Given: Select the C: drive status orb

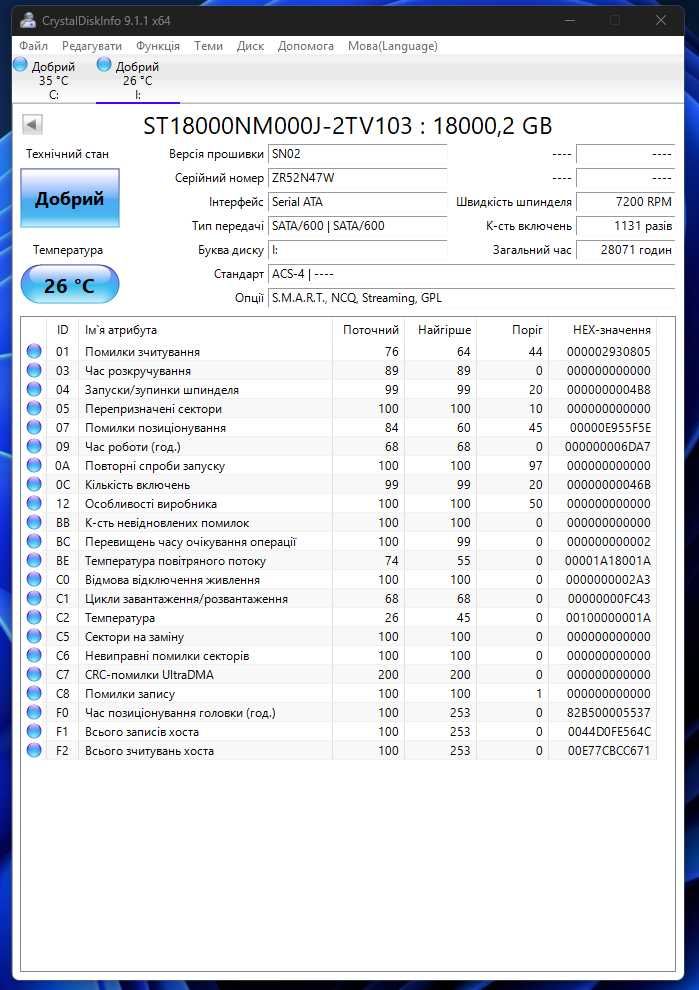Looking at the screenshot, I should (x=20, y=64).
